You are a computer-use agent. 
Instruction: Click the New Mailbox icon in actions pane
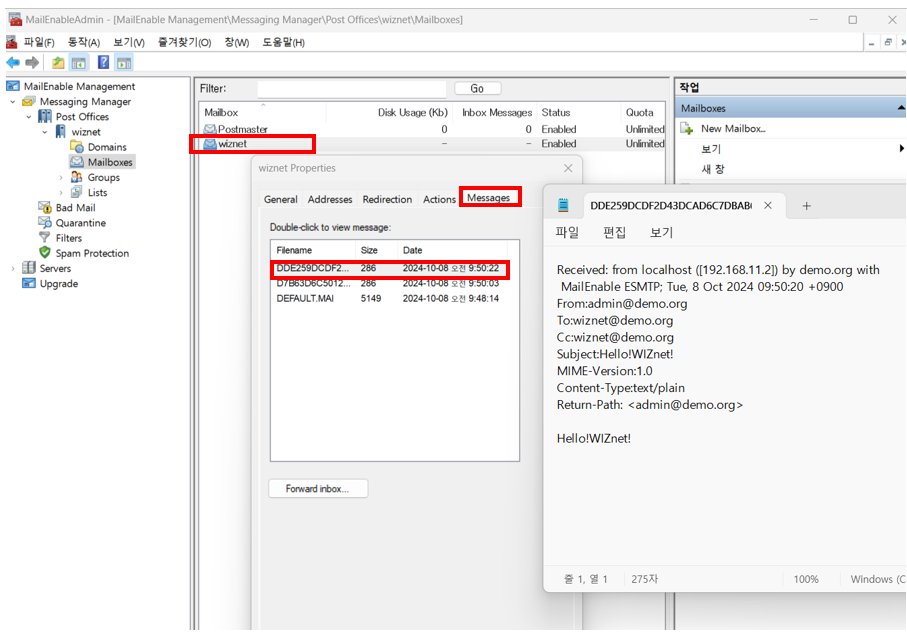coord(687,128)
